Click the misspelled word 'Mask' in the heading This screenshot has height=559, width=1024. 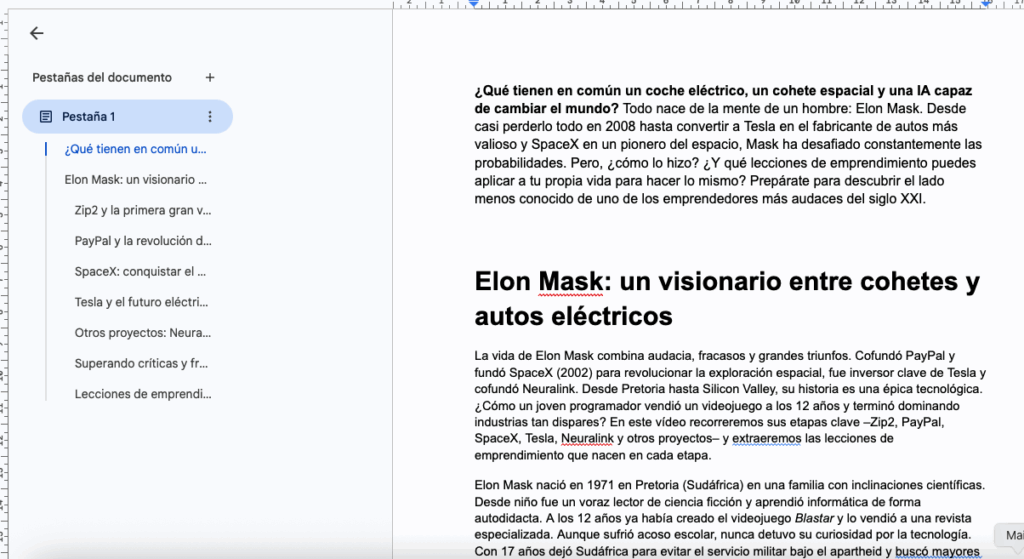(x=571, y=282)
